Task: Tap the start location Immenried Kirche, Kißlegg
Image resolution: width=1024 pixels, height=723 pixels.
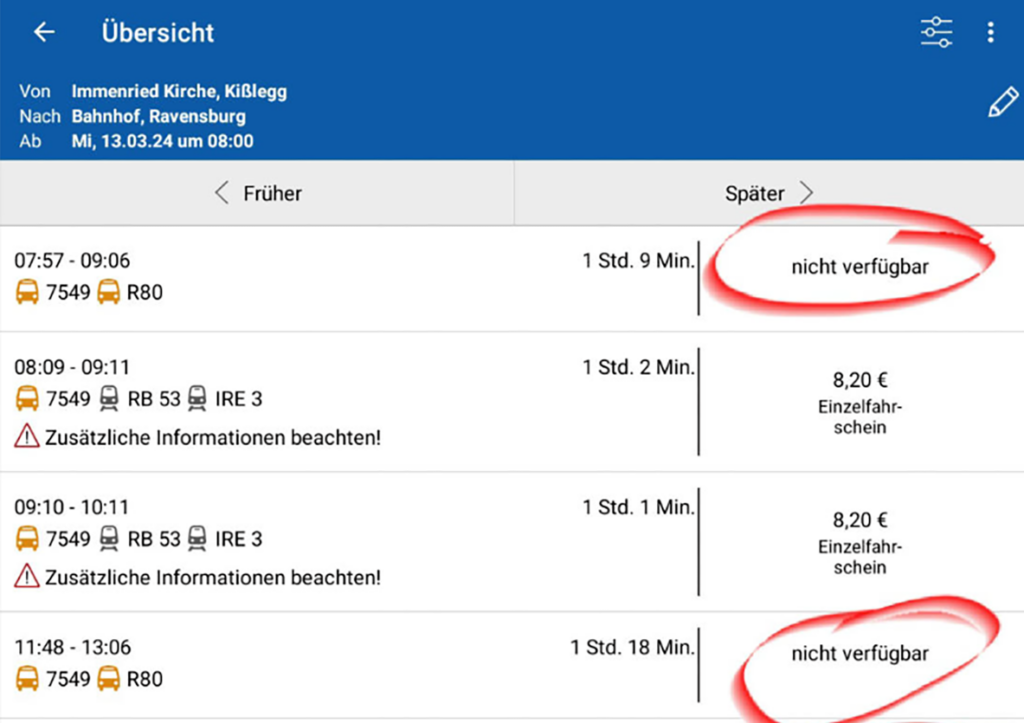Action: [179, 92]
